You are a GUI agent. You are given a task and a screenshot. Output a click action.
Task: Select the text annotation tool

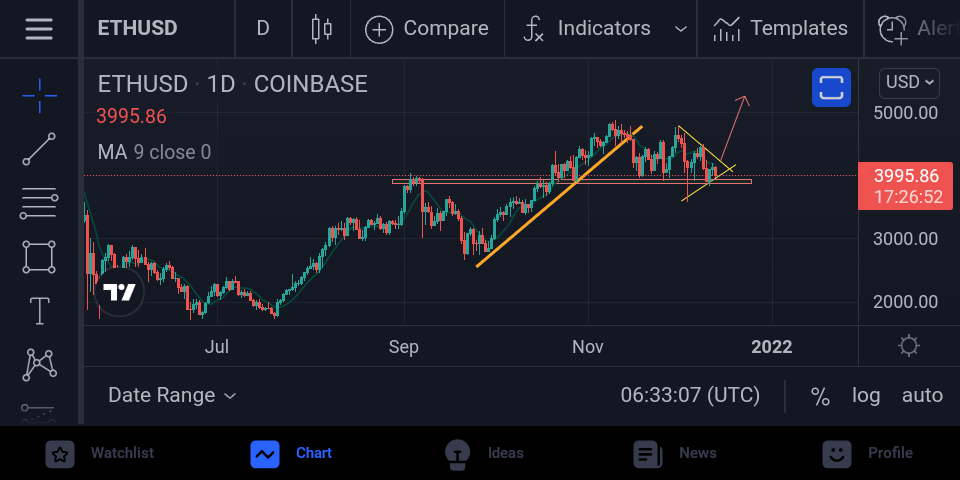coord(39,310)
